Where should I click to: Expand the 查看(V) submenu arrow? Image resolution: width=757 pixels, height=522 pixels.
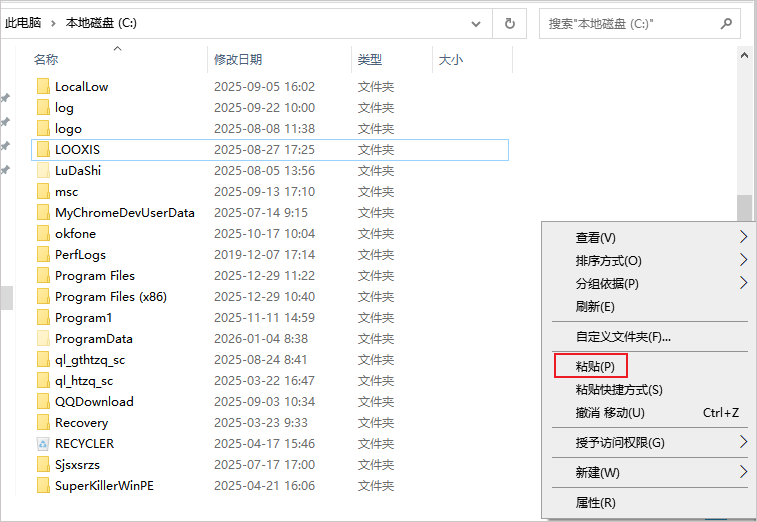point(743,237)
